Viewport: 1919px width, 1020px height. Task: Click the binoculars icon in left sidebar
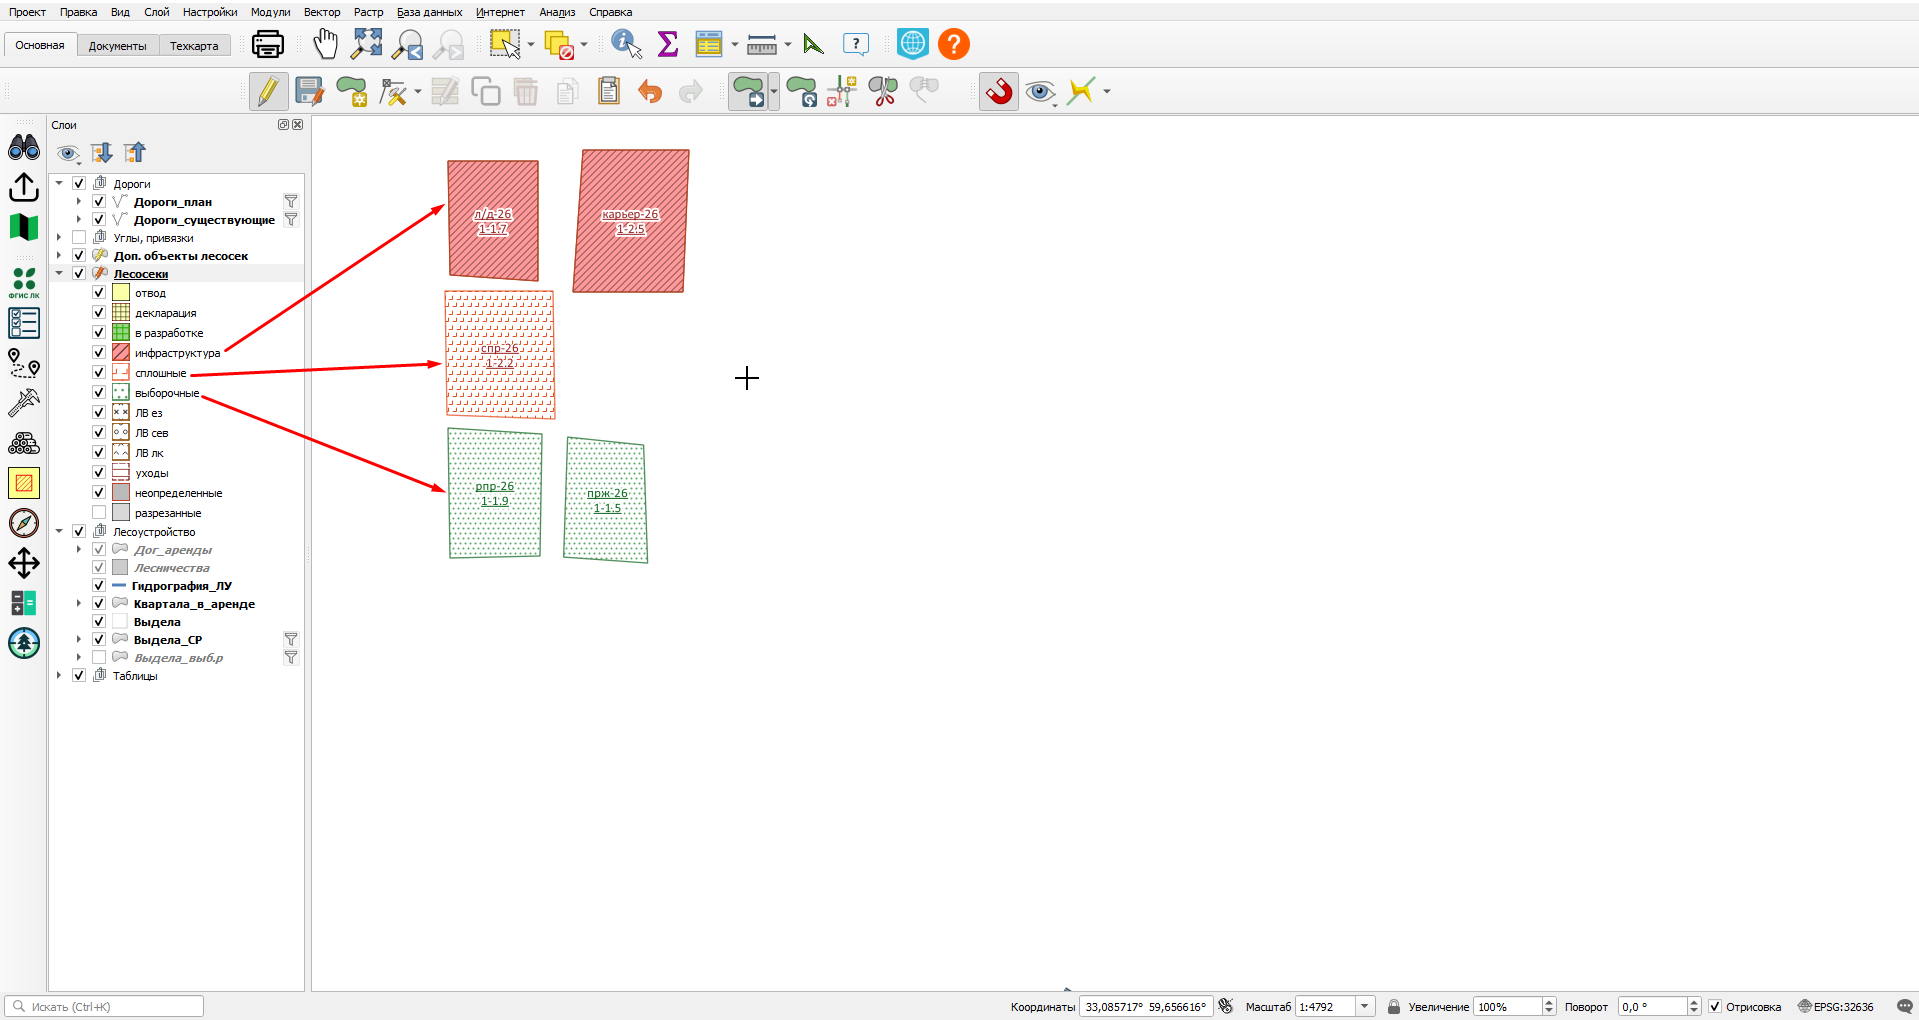coord(24,148)
